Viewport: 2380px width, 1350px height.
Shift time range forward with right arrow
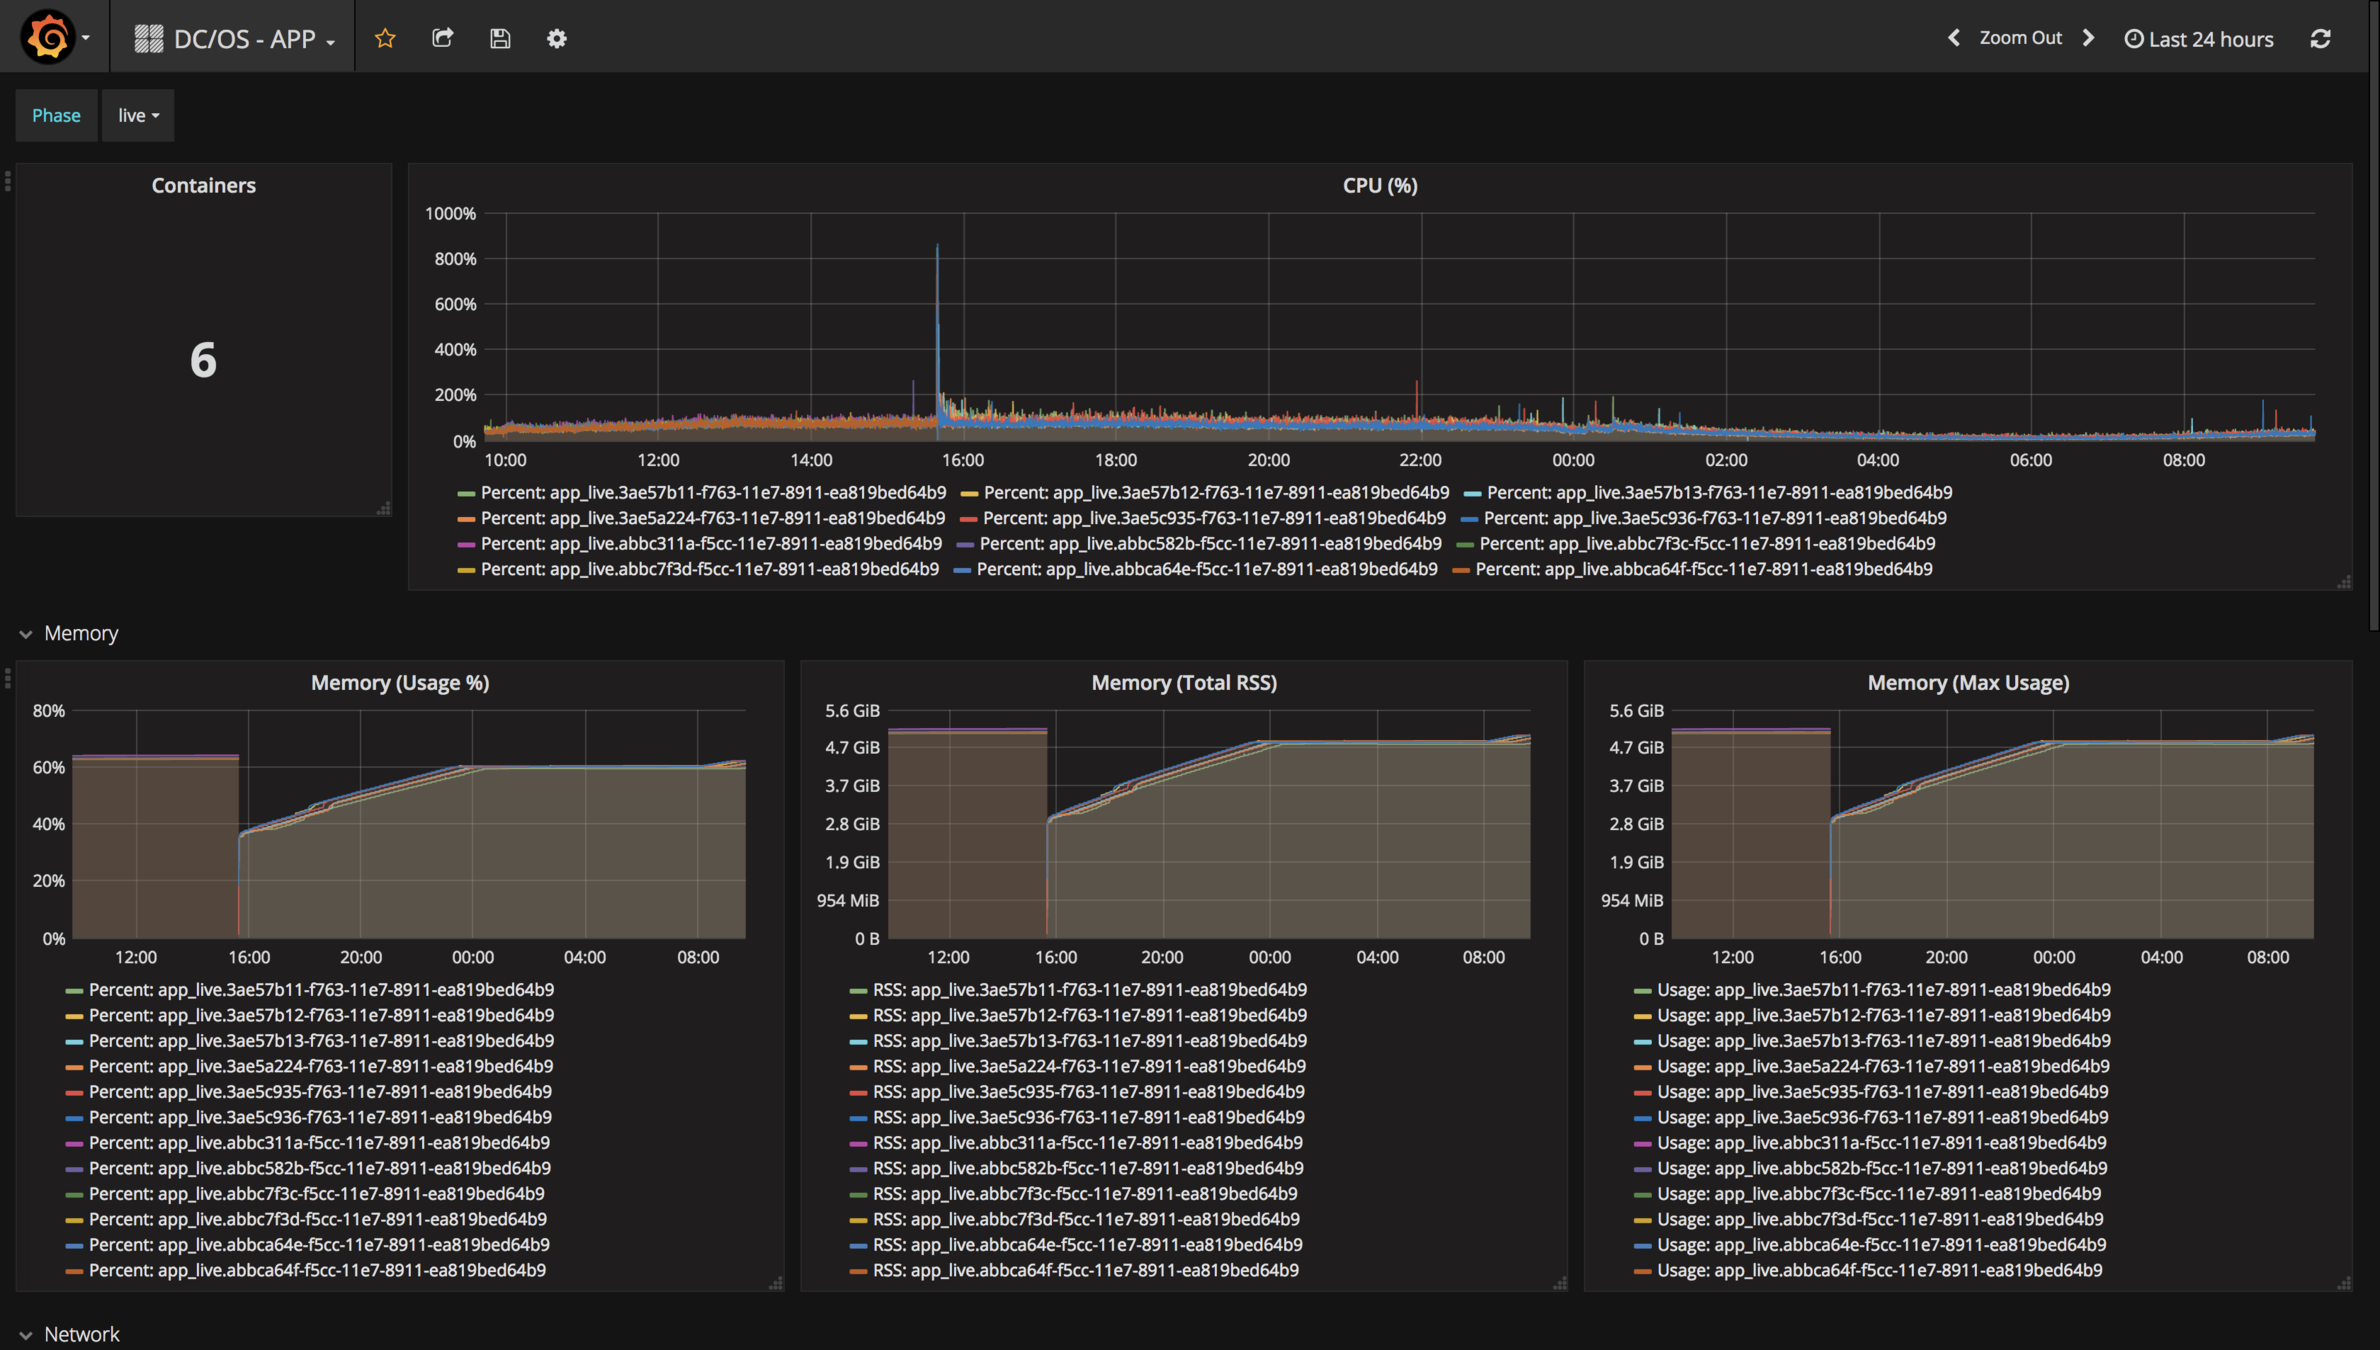click(2088, 38)
